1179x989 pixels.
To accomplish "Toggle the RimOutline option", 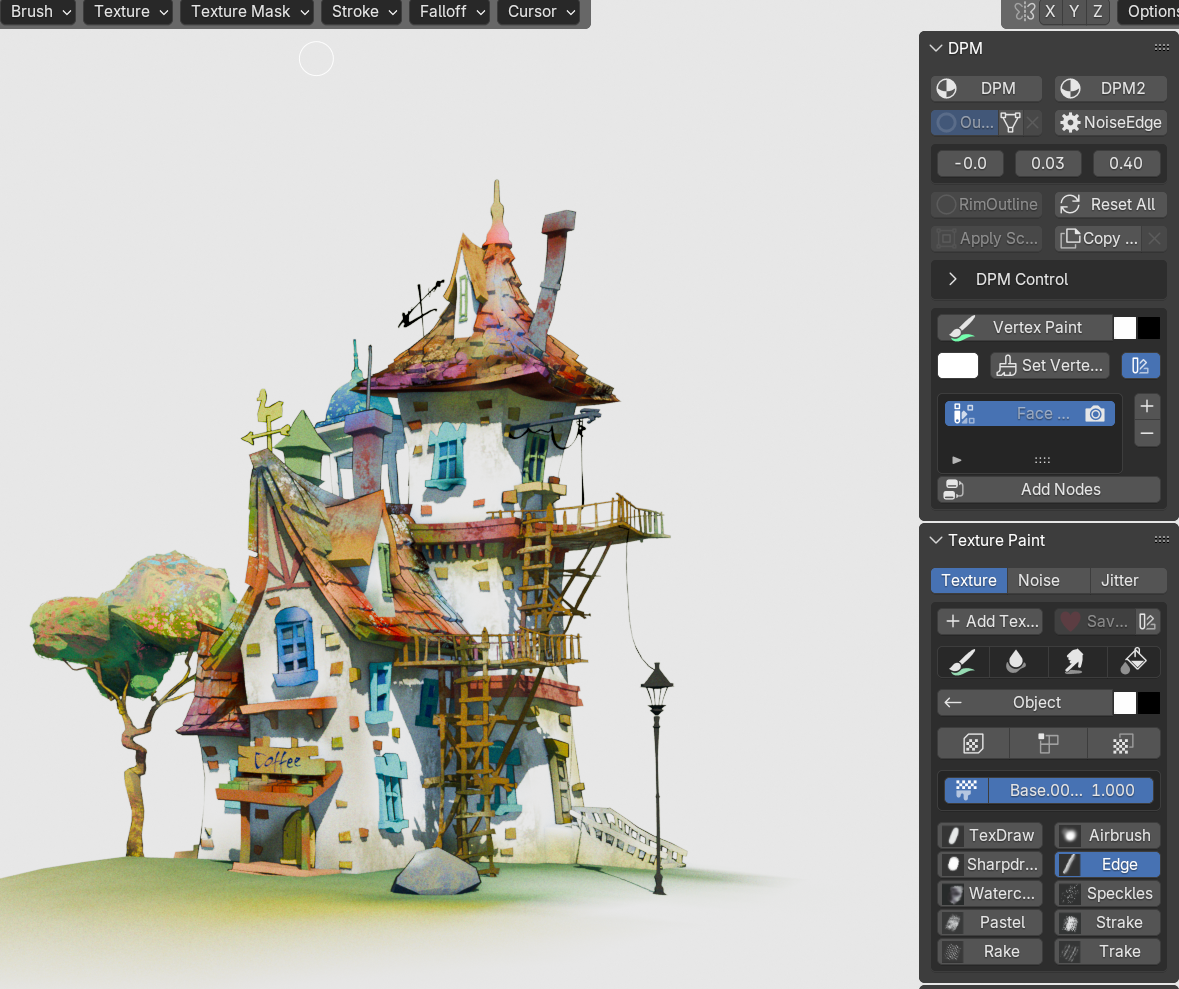I will tap(987, 205).
